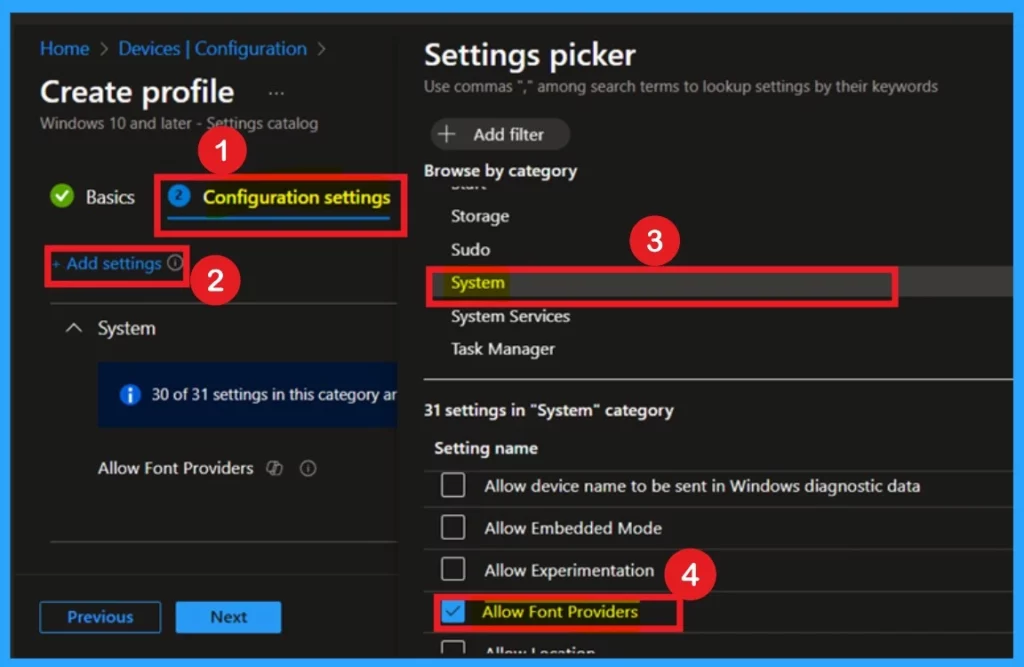Click Allow Font Providers in the left pane
The width and height of the screenshot is (1024, 667).
tap(176, 468)
